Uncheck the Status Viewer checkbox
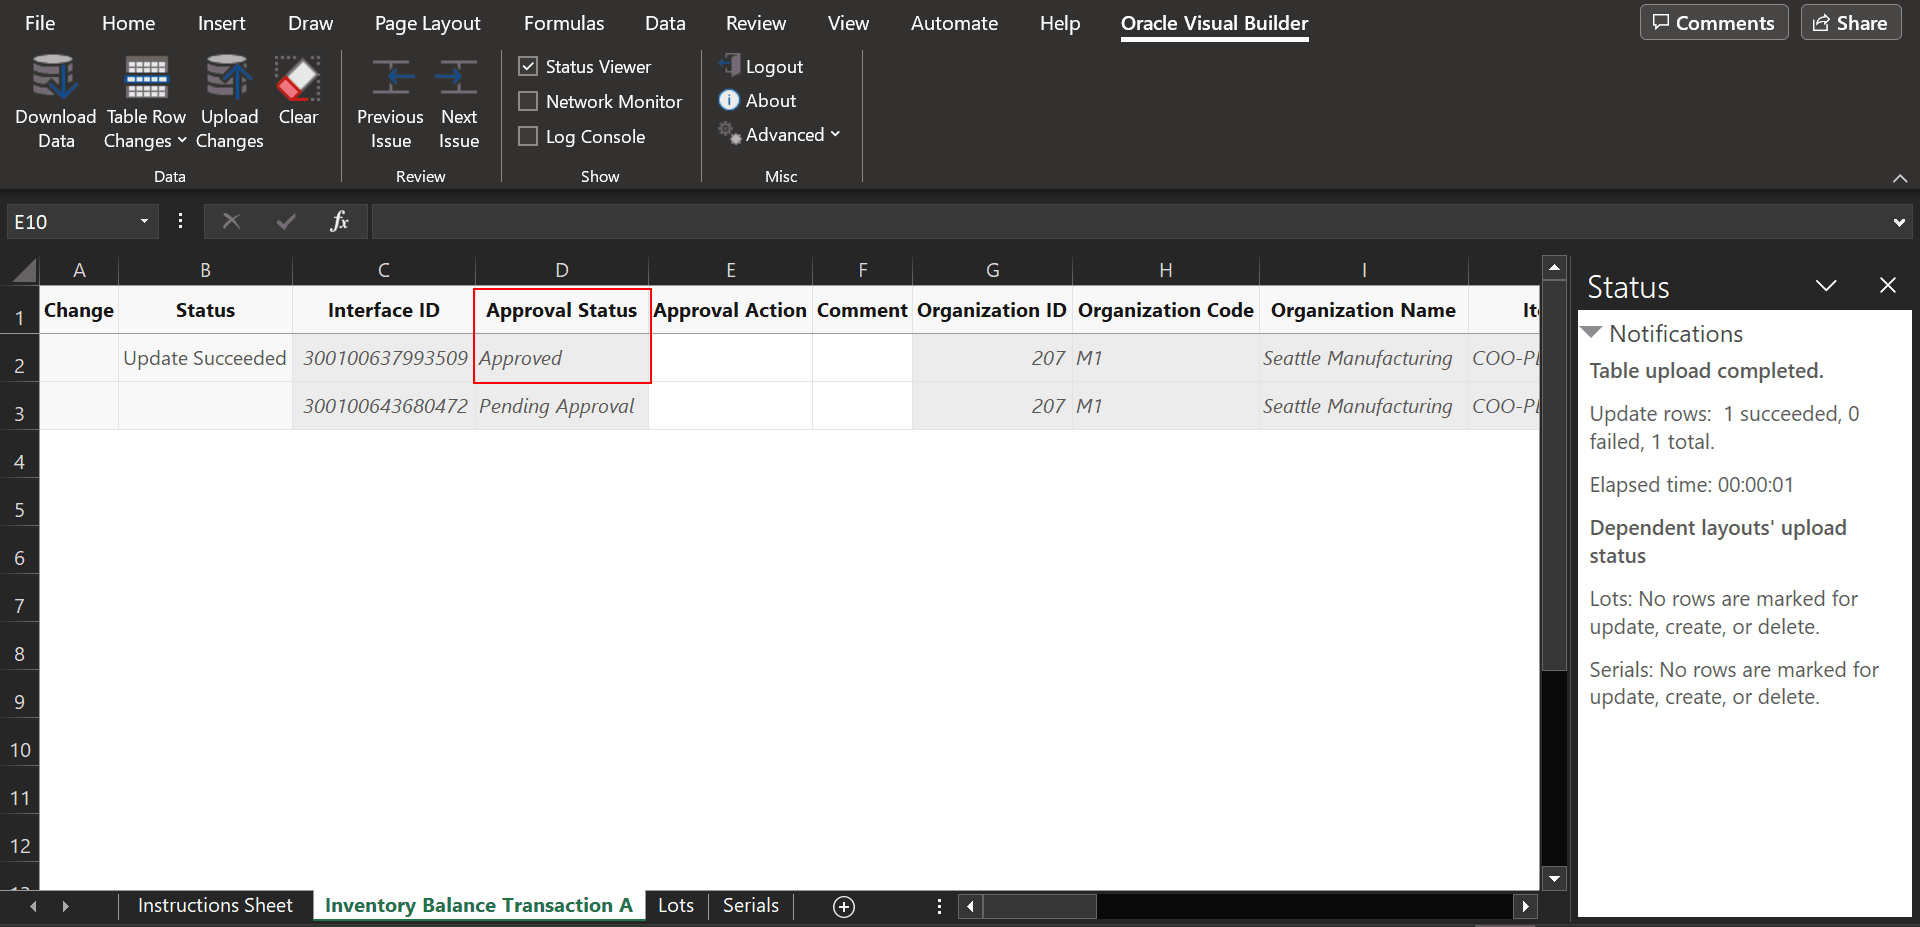Viewport: 1920px width, 927px height. coord(528,67)
